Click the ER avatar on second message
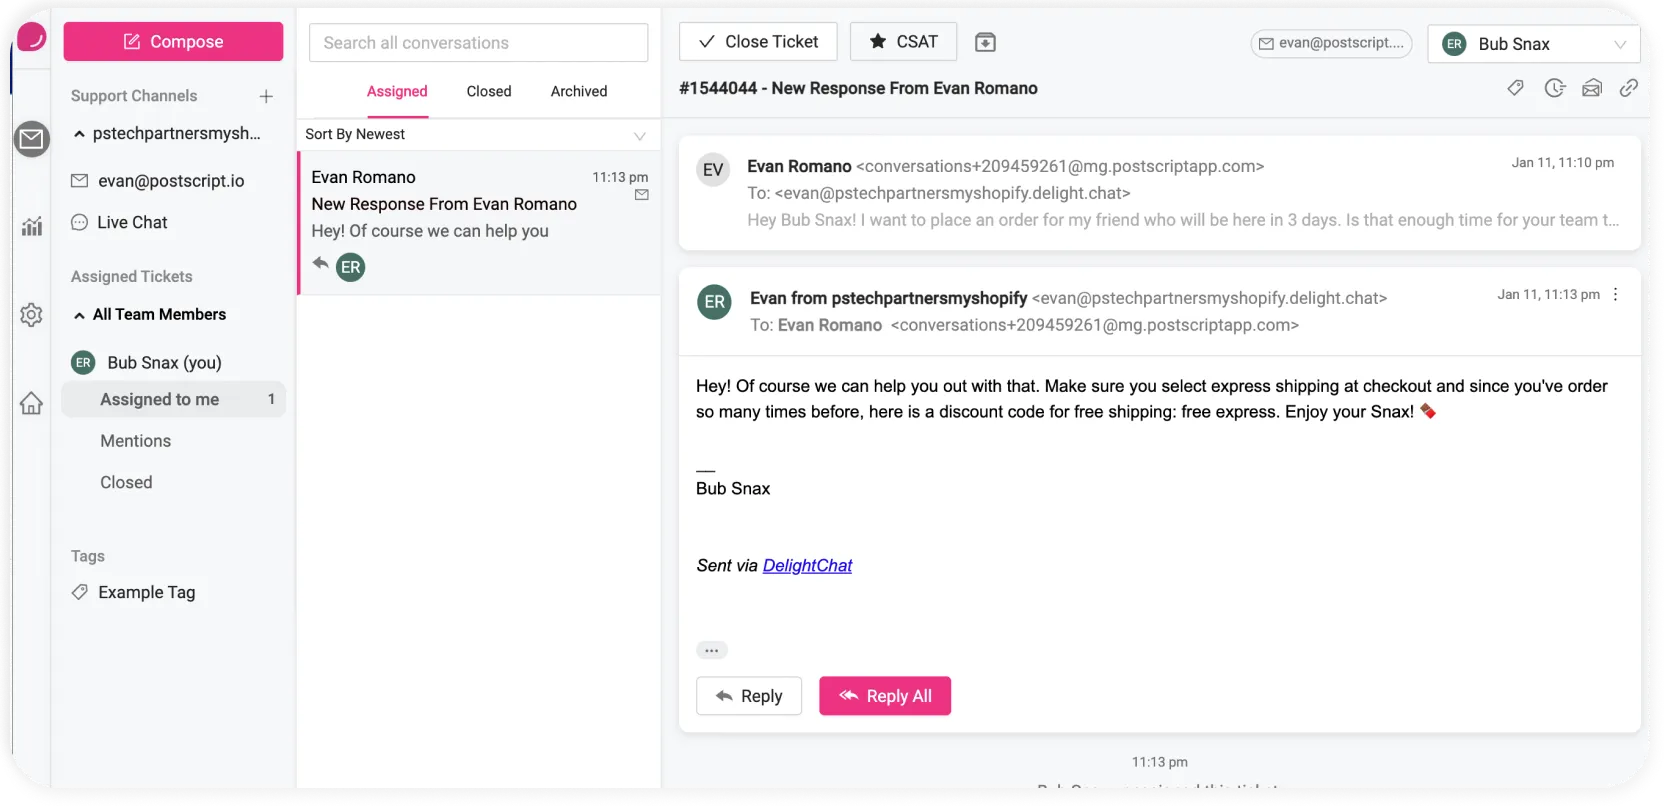 coord(714,302)
